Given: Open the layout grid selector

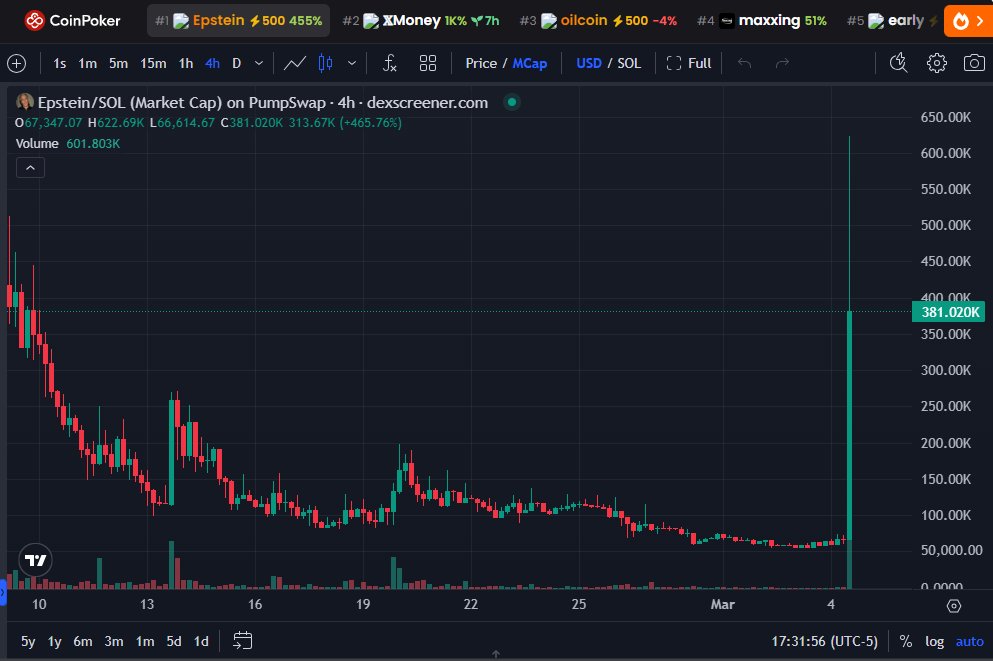Looking at the screenshot, I should tap(428, 63).
